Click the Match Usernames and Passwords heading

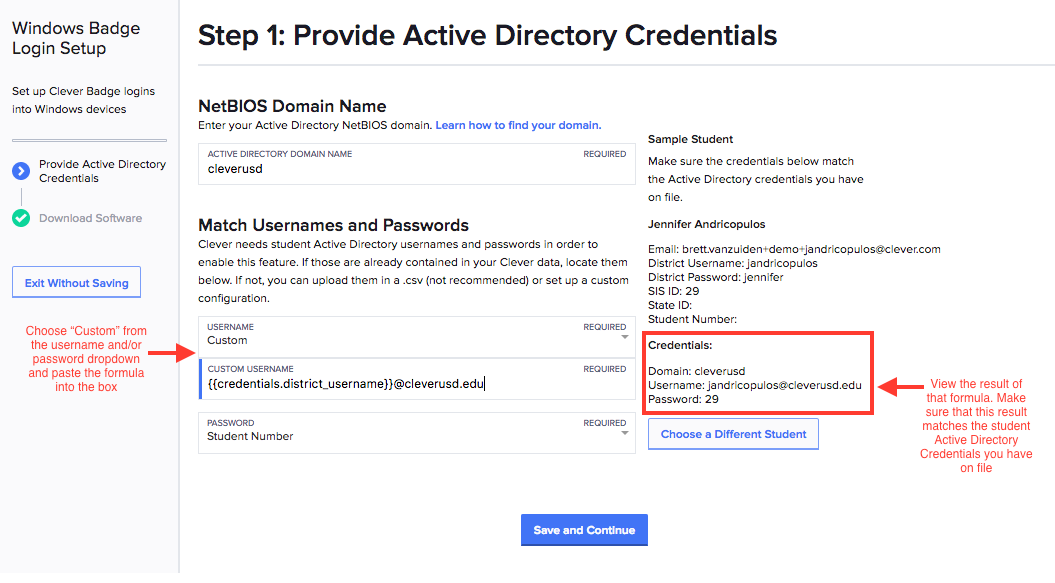coord(333,225)
